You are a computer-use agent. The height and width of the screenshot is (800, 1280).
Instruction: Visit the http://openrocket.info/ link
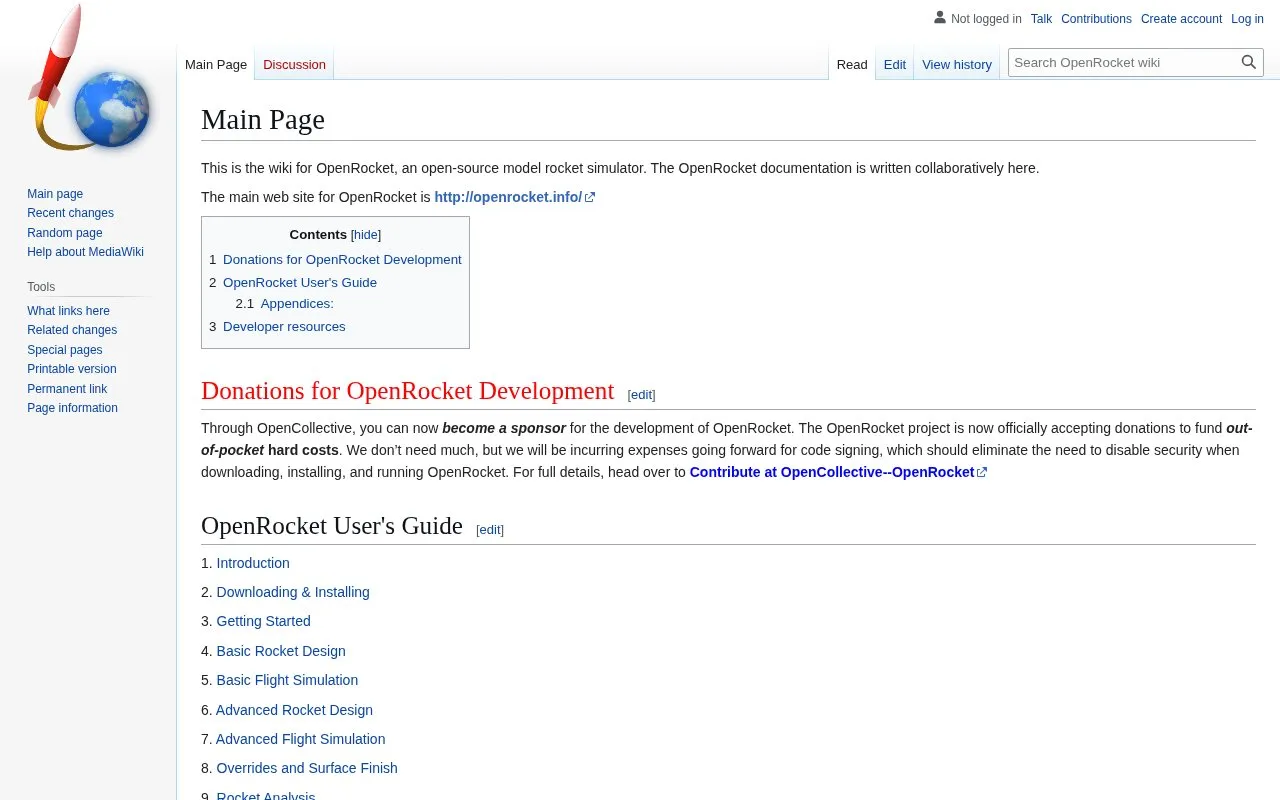[x=514, y=197]
